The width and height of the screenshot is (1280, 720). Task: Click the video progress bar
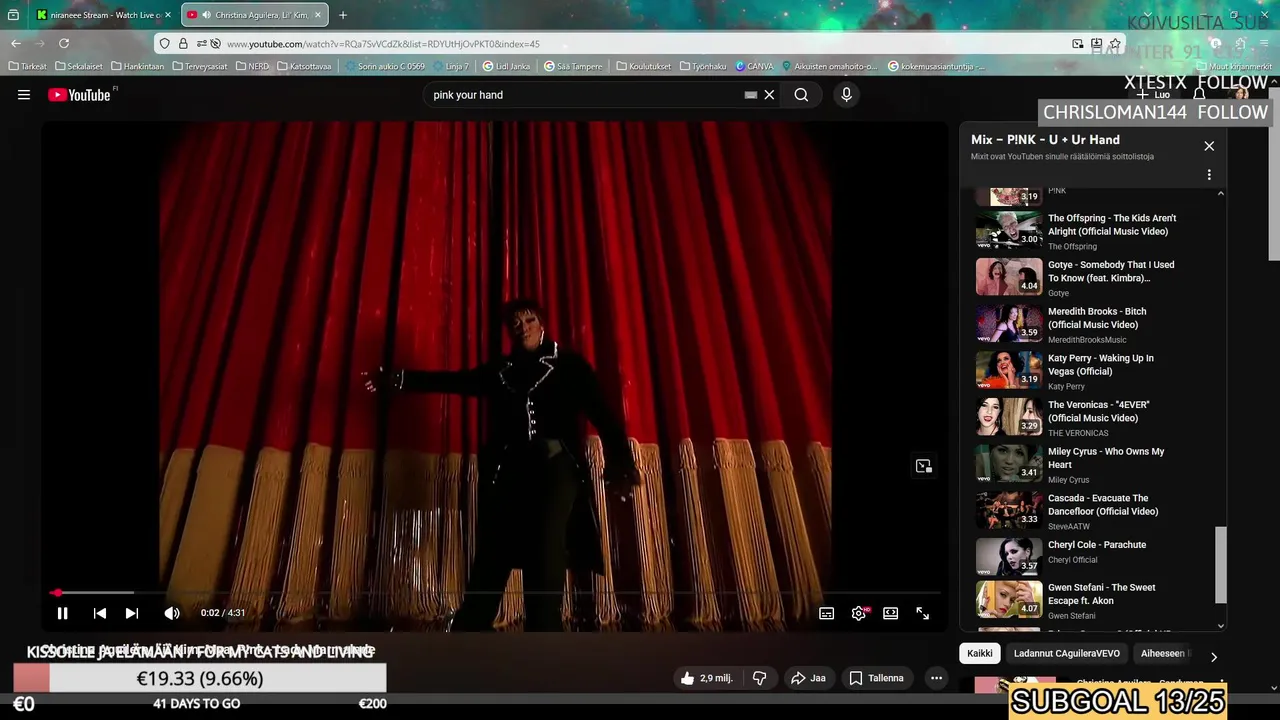[x=494, y=593]
